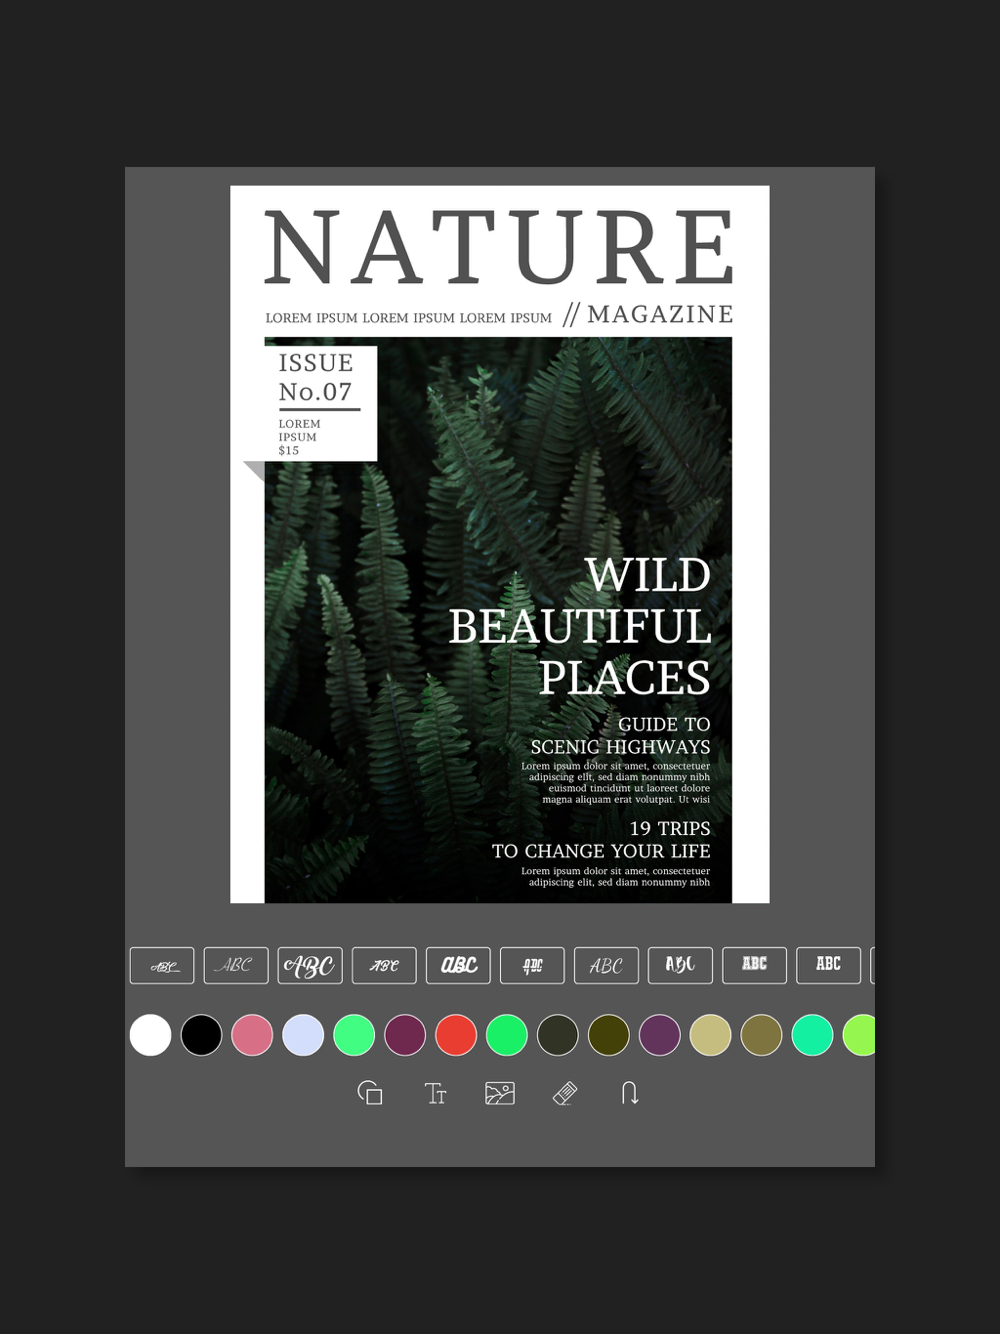The image size is (1000, 1334).
Task: Open the image picture tool
Action: pos(500,1093)
